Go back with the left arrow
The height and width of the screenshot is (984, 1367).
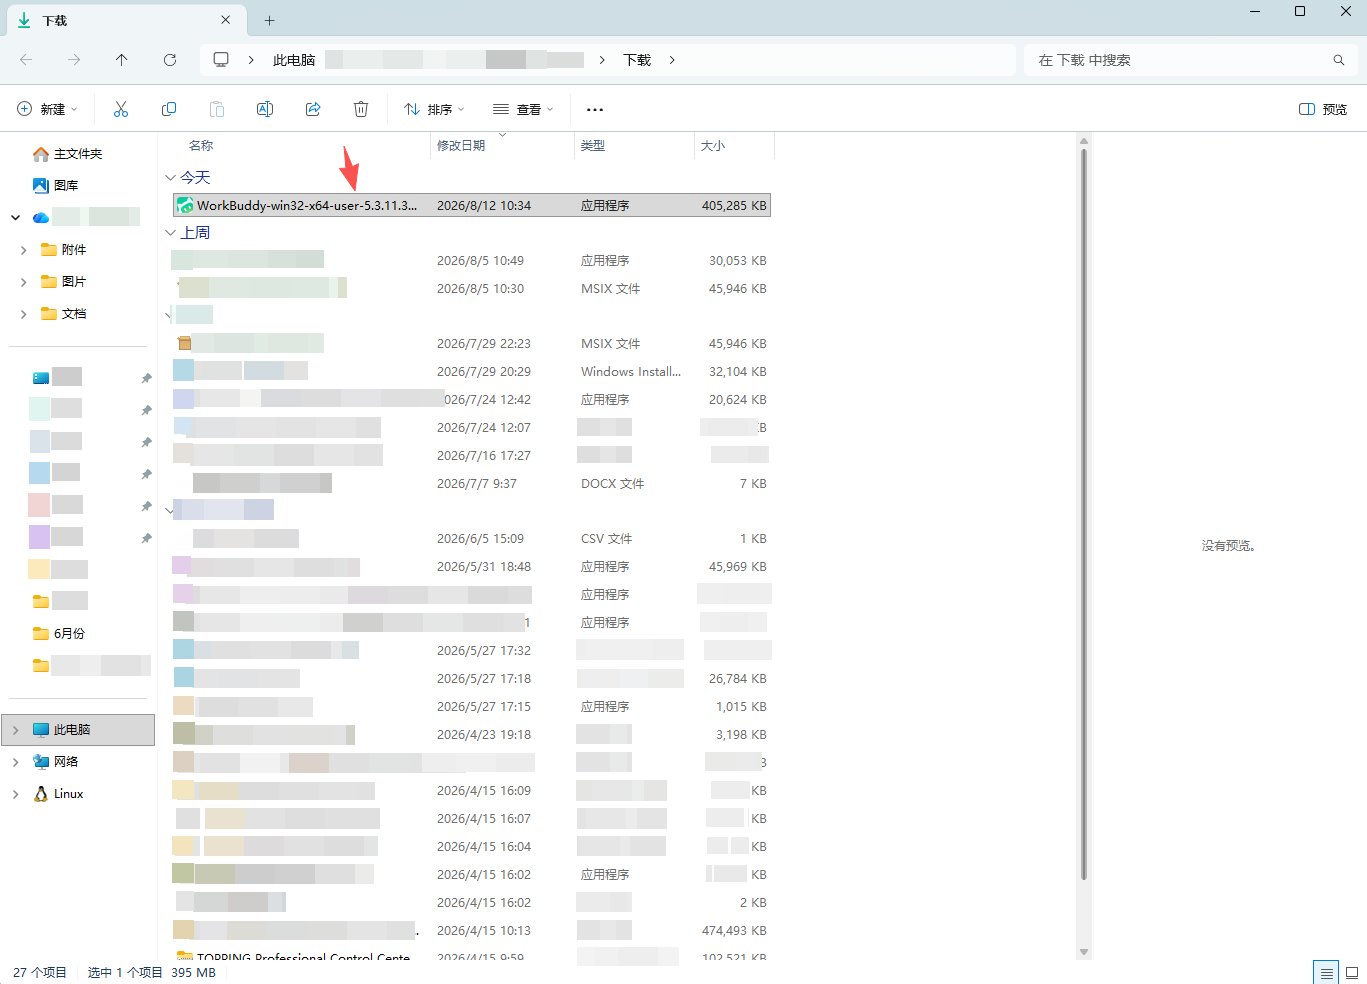coord(26,60)
